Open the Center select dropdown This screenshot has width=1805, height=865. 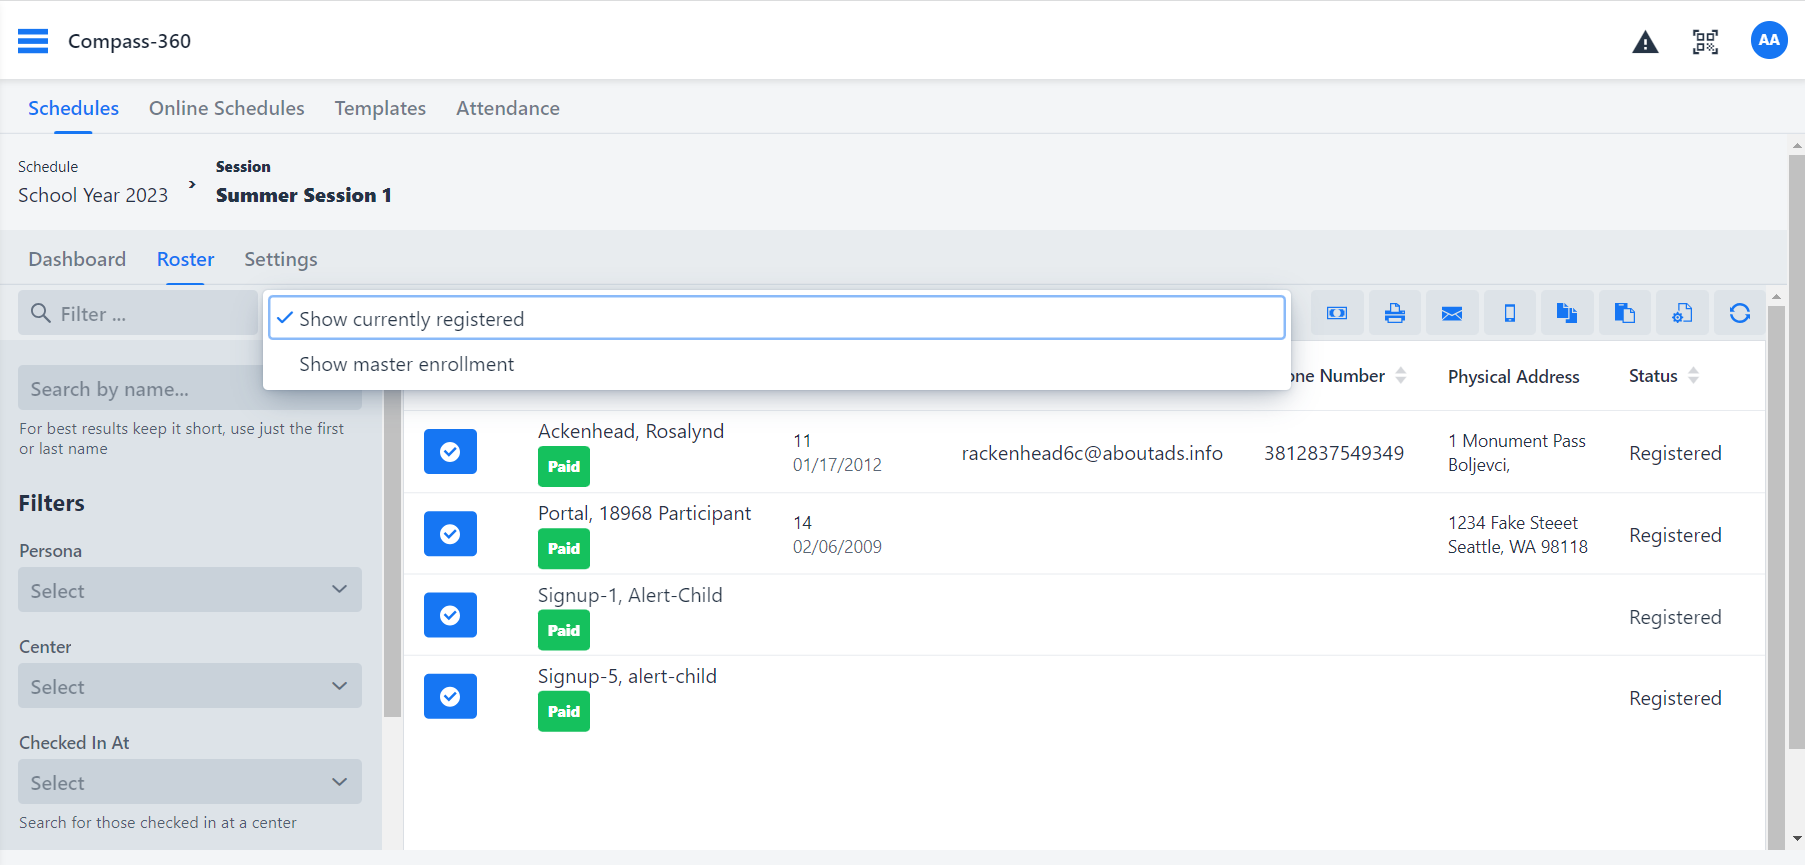(190, 686)
